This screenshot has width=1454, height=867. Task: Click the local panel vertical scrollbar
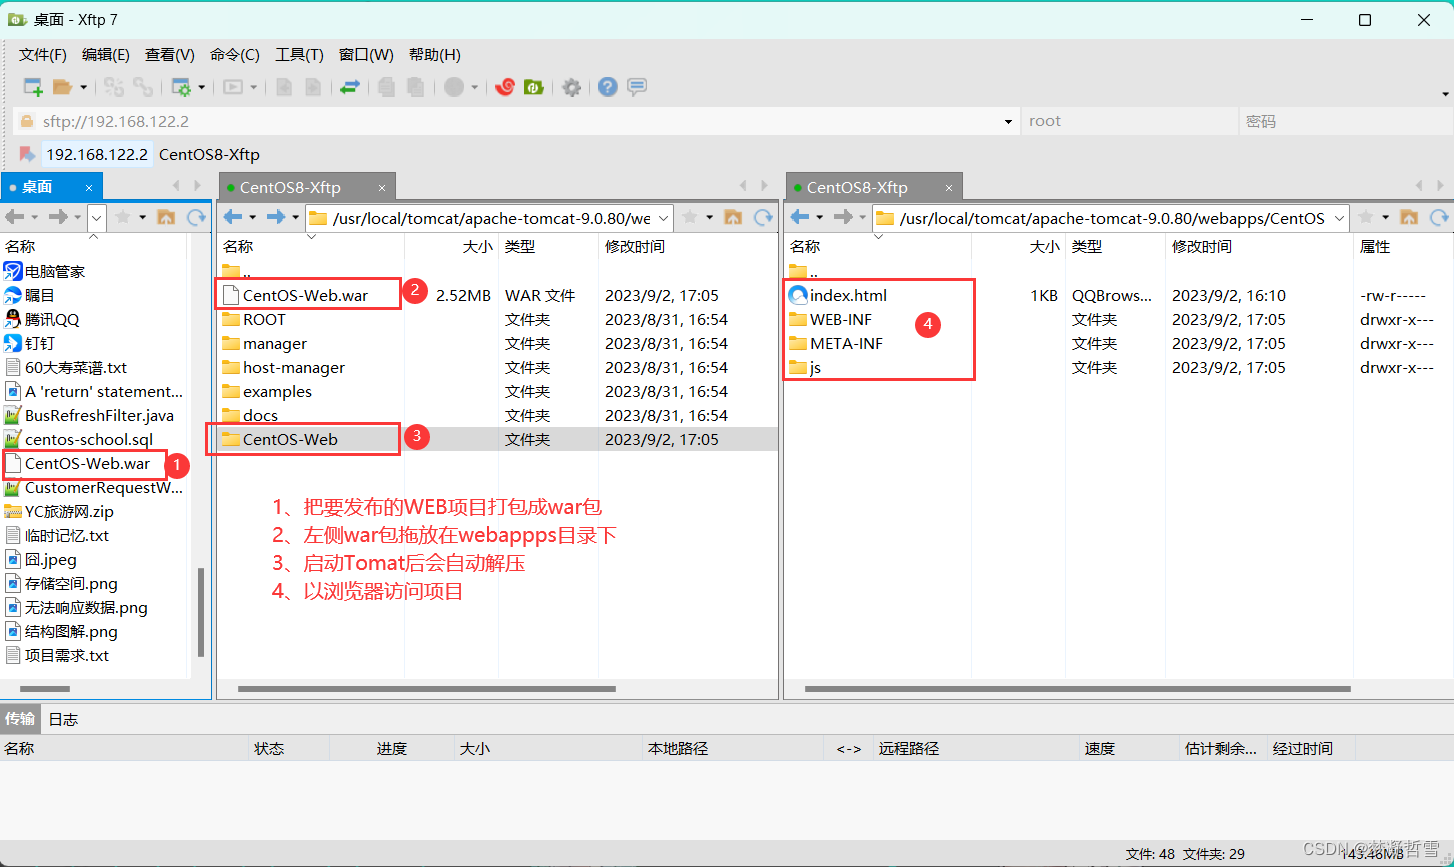[201, 612]
